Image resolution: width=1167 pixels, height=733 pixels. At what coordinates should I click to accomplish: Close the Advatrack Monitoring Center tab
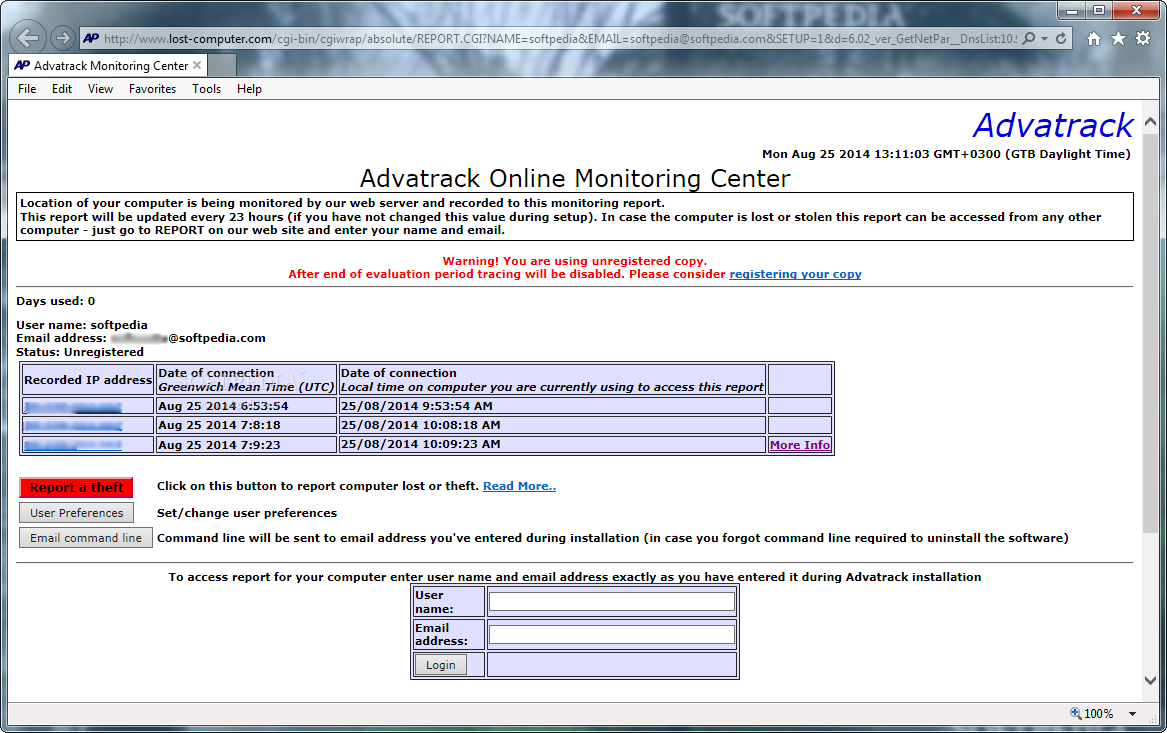(197, 65)
